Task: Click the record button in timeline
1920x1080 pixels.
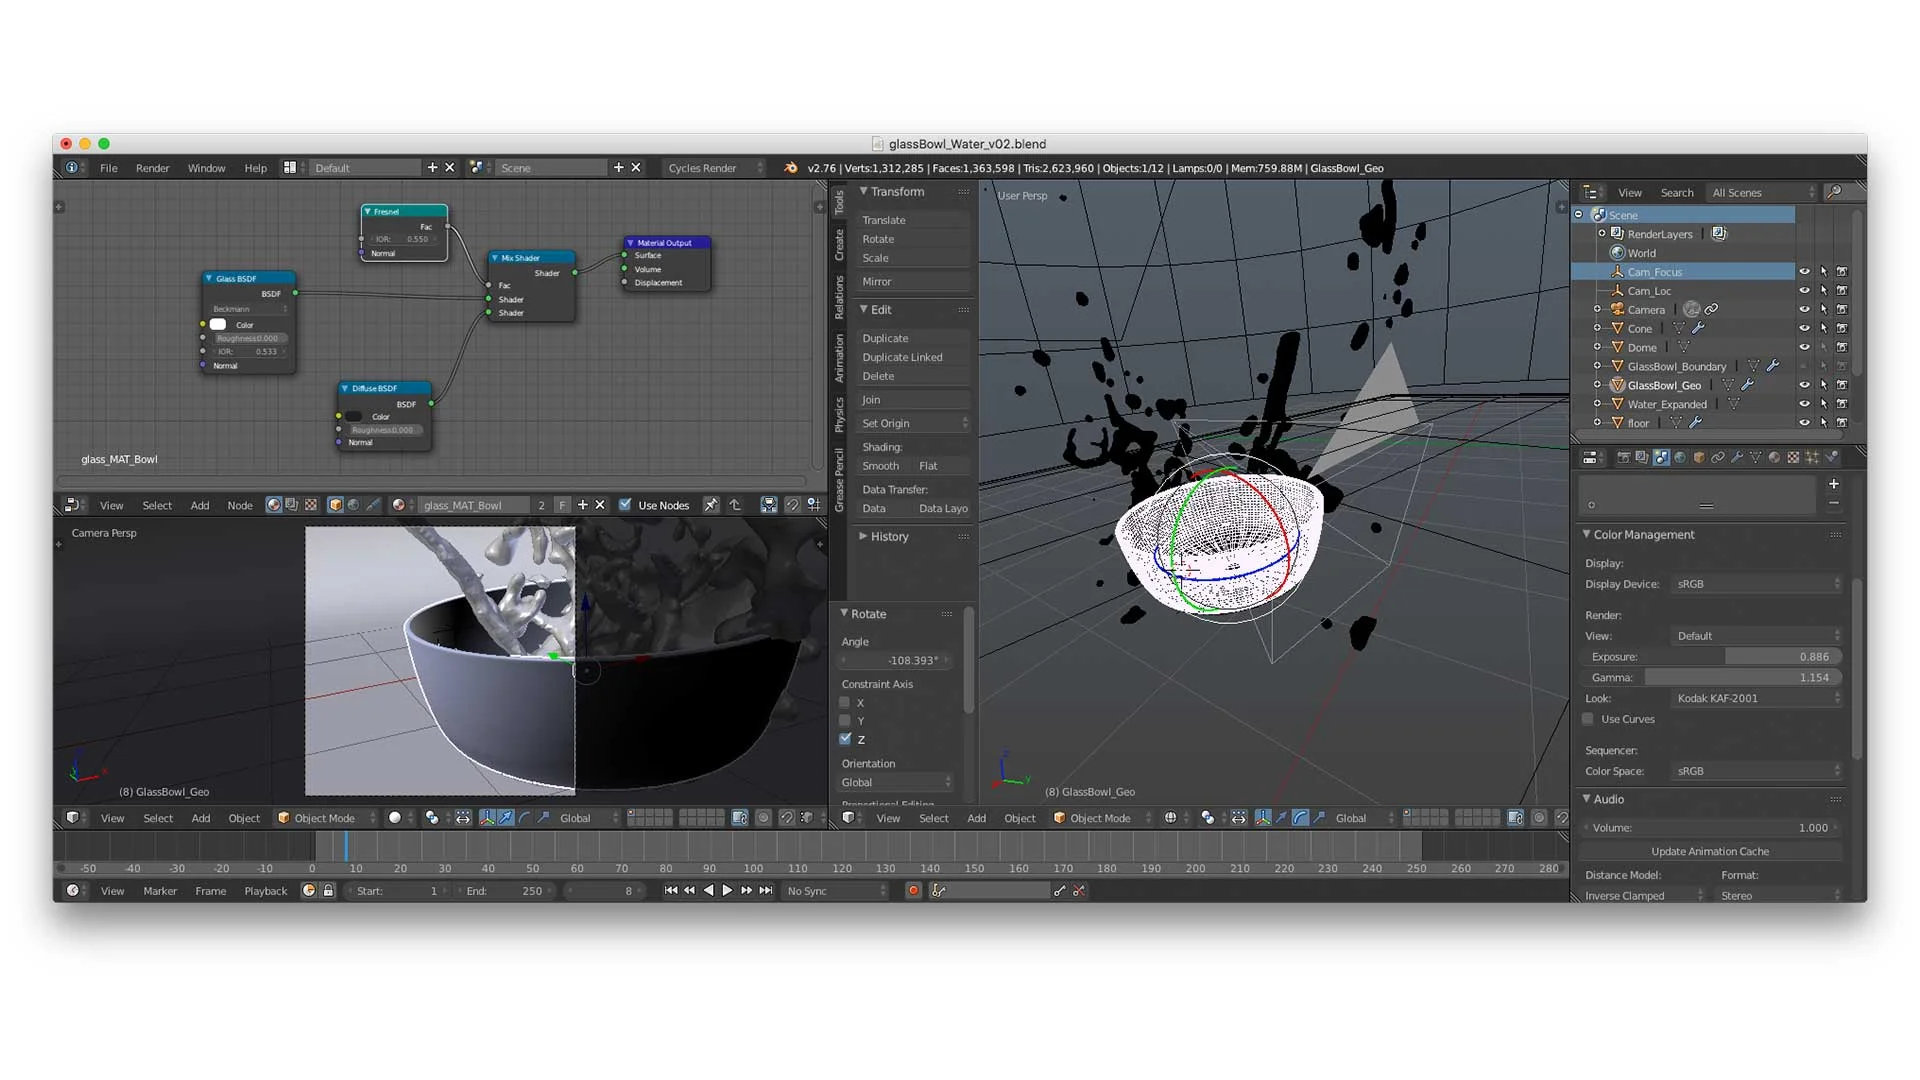Action: point(912,891)
